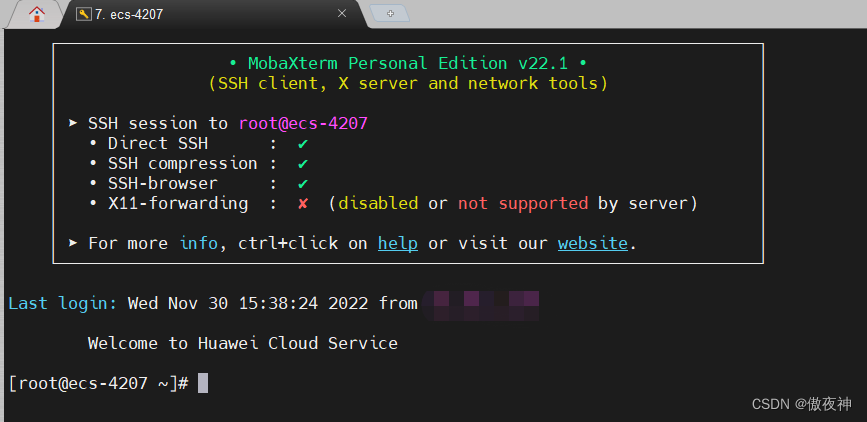This screenshot has height=422, width=867.
Task: Click the root@ecs-4207 session name
Action: (x=303, y=123)
